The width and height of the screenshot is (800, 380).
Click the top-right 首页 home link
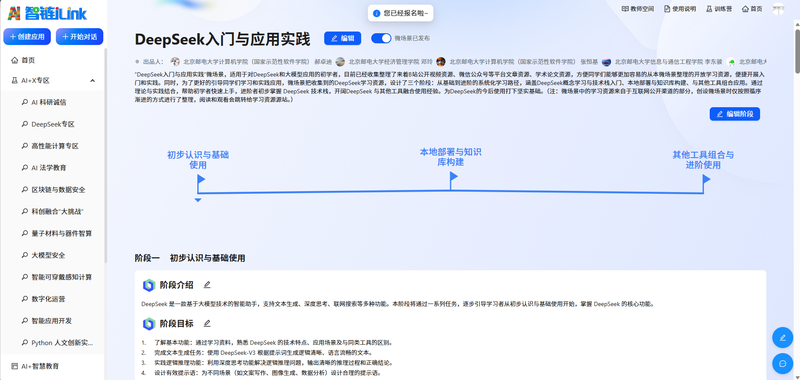(x=753, y=9)
